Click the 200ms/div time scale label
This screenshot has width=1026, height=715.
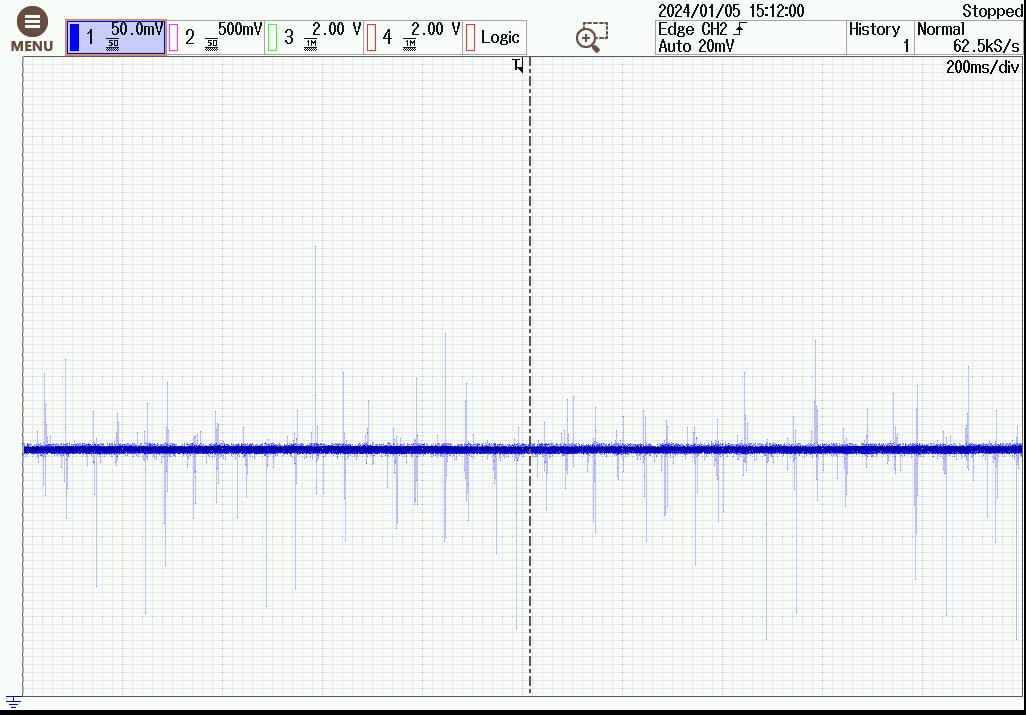click(982, 67)
